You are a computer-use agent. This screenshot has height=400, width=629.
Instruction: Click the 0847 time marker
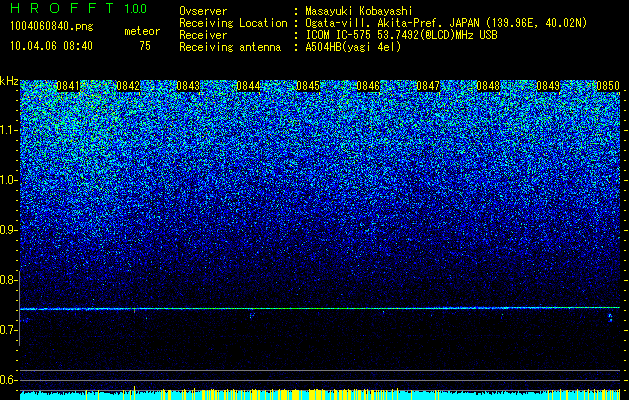[428, 86]
